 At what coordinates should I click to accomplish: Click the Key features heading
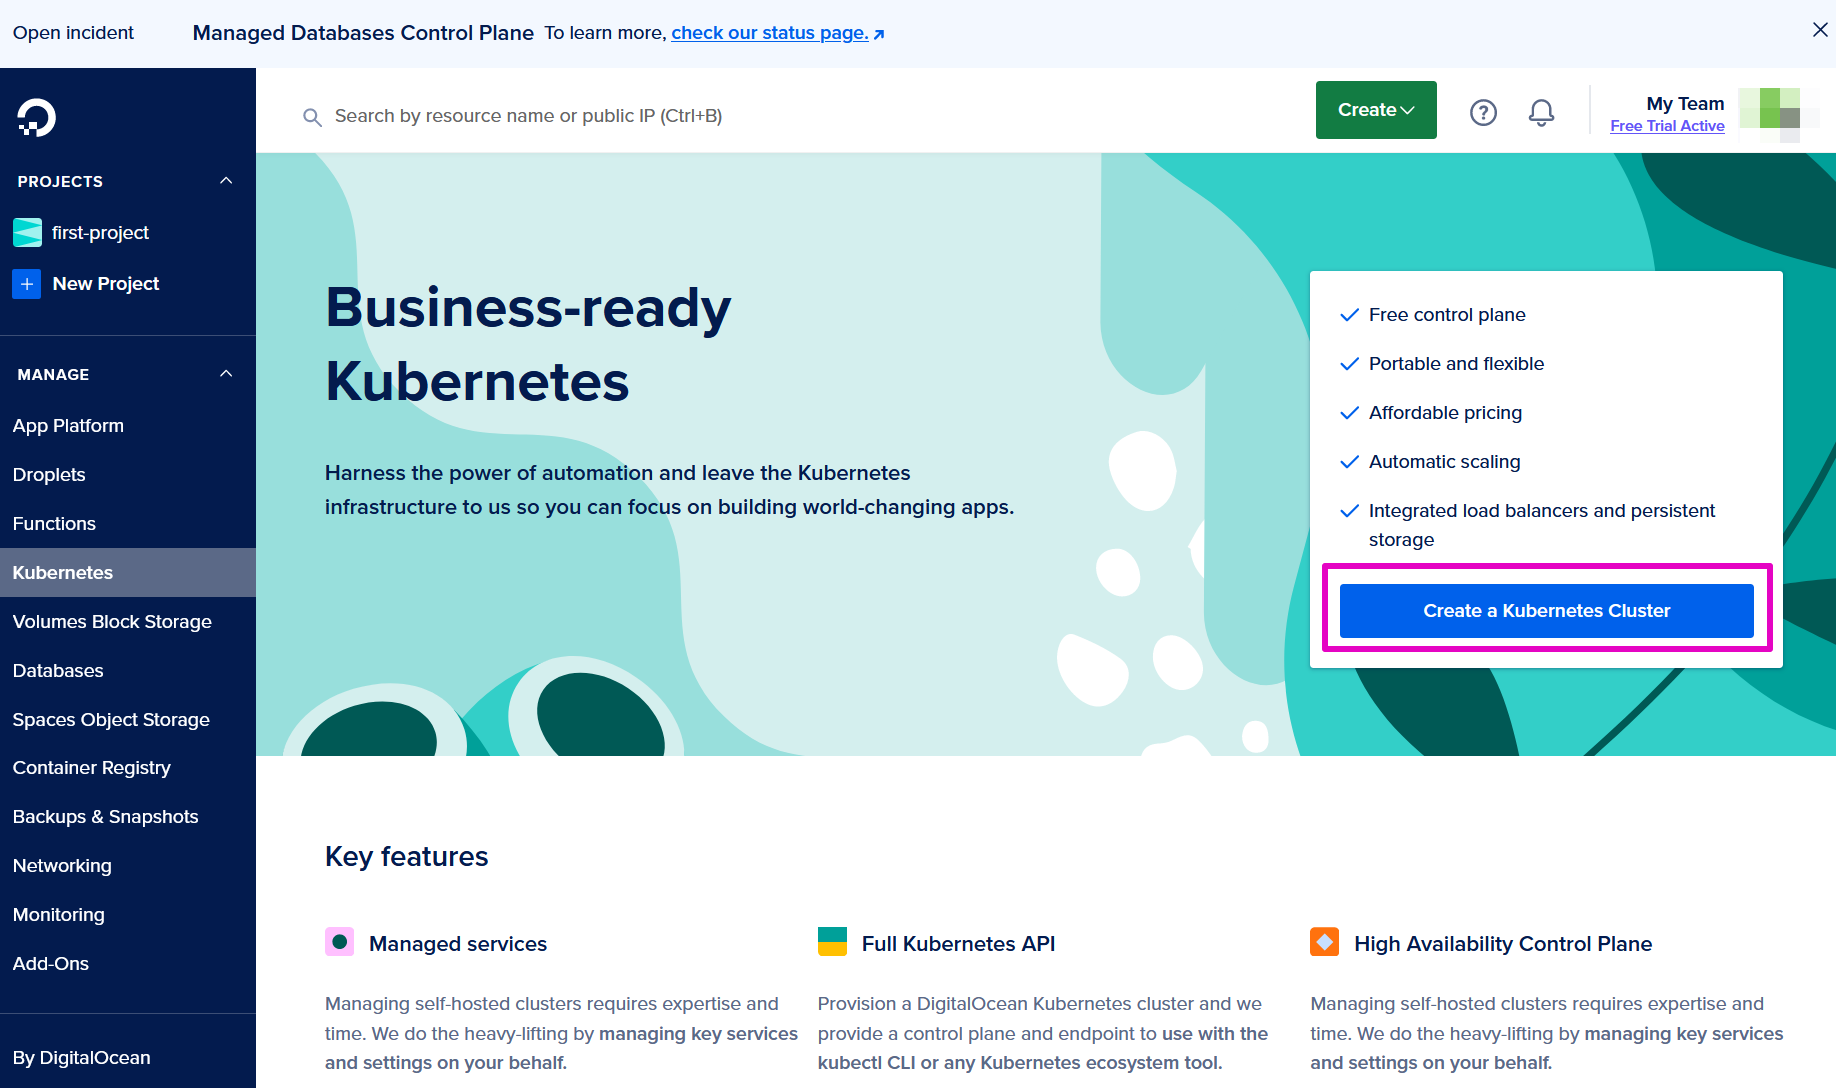[406, 857]
